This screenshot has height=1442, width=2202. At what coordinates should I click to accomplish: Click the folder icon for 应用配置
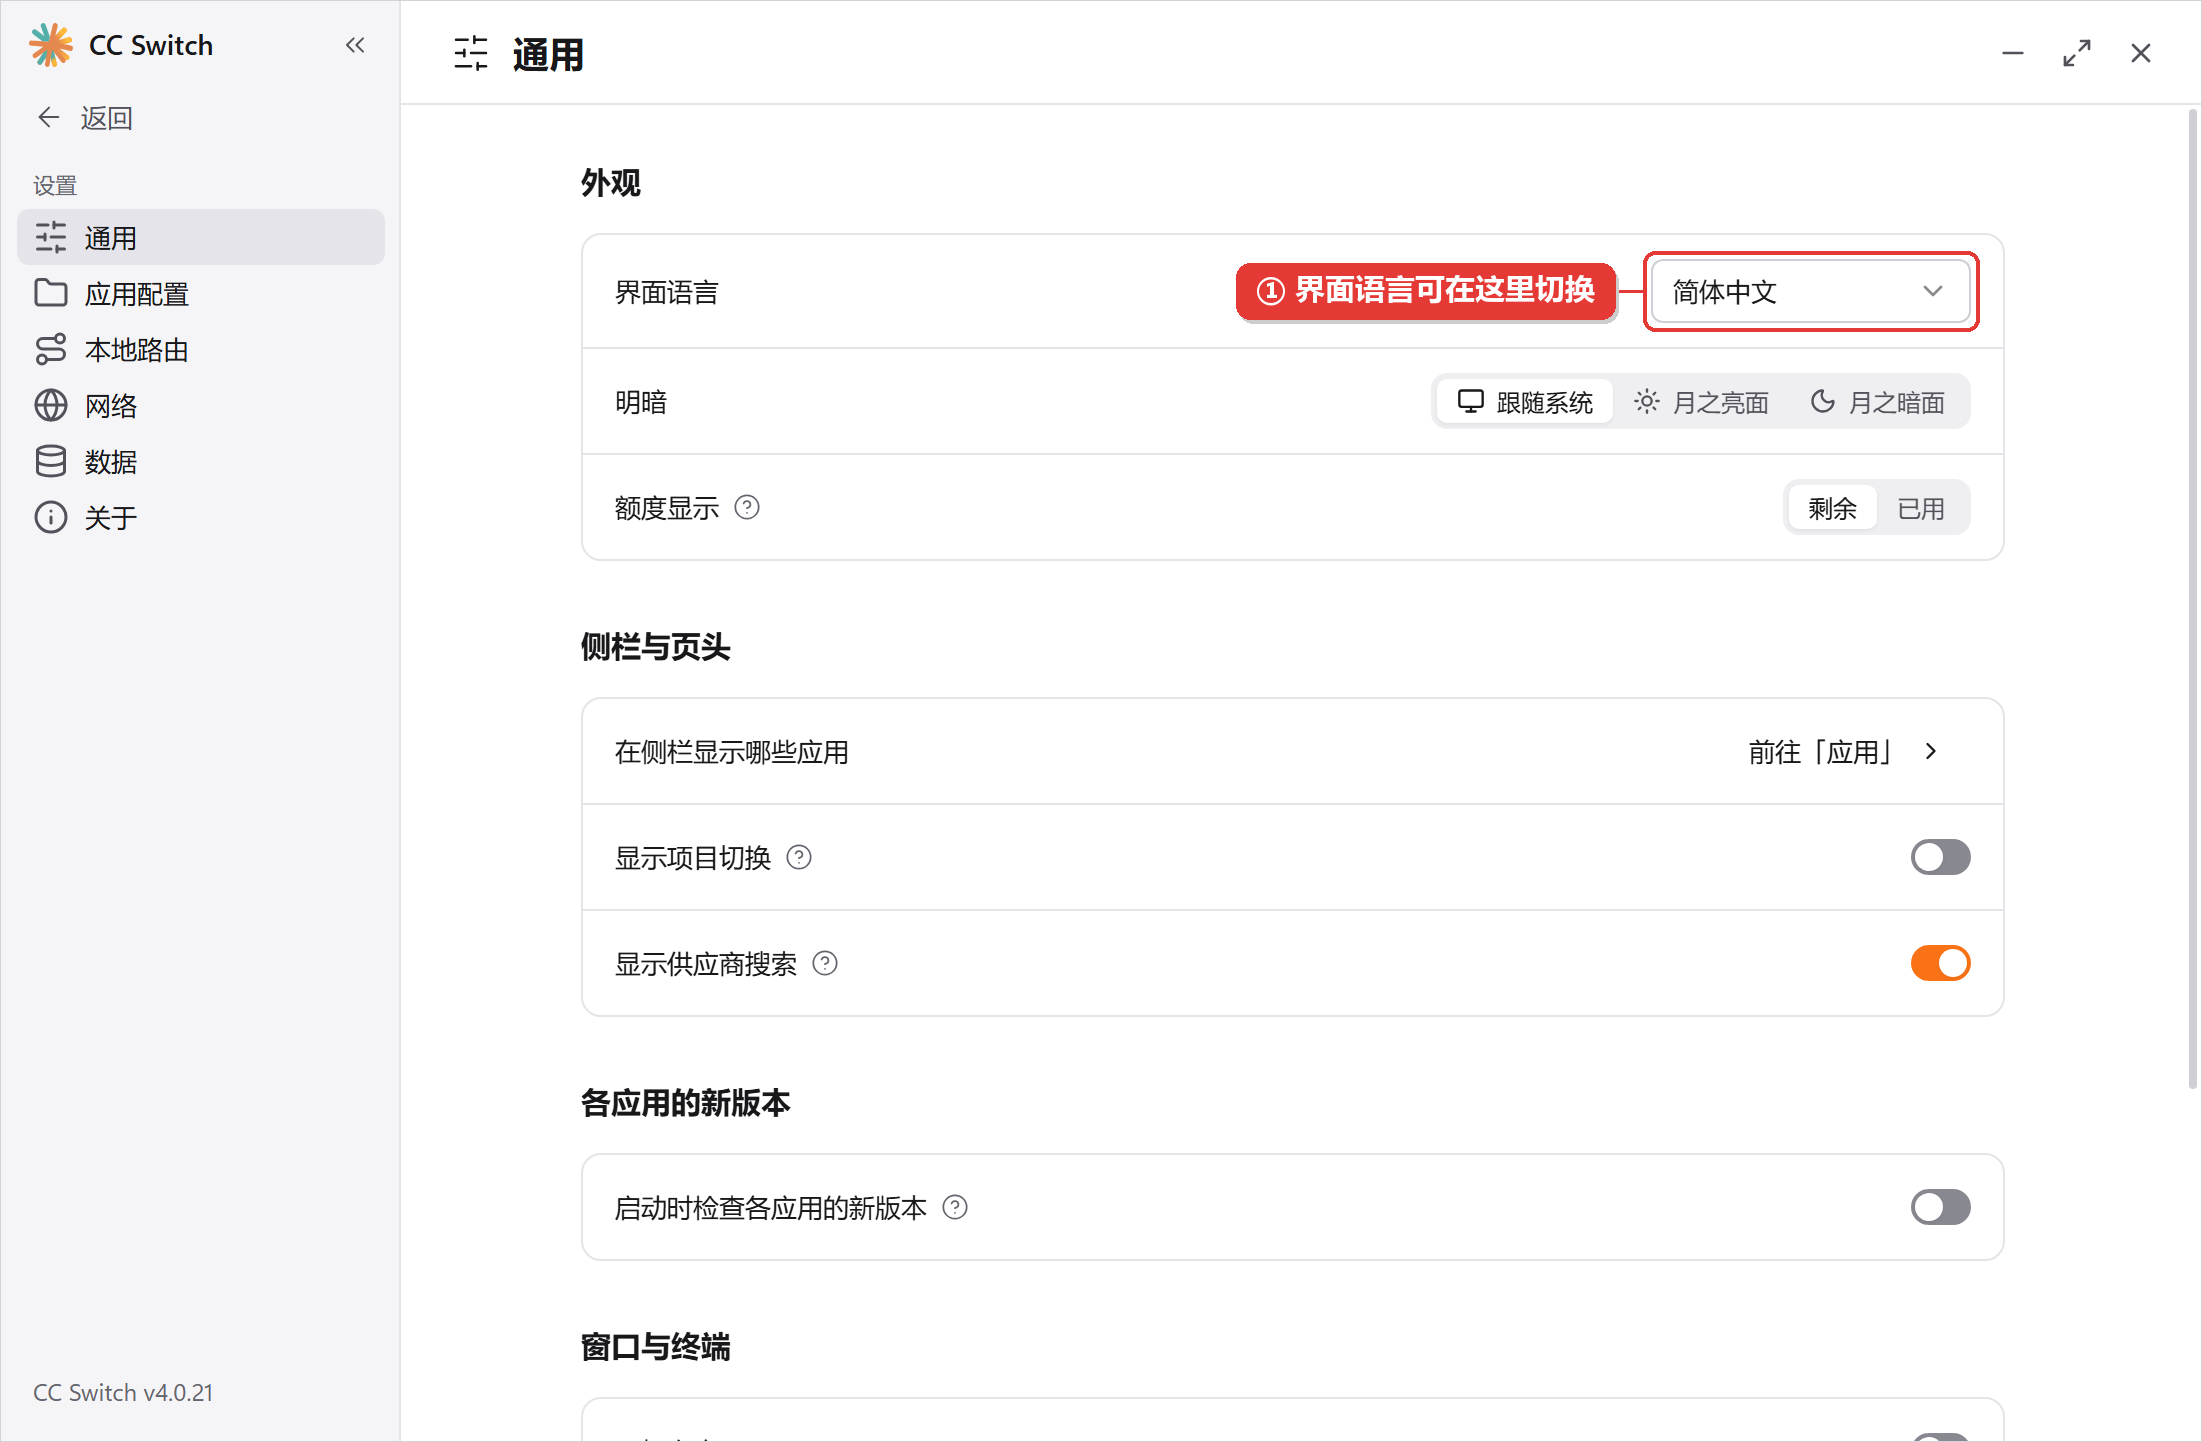tap(51, 293)
